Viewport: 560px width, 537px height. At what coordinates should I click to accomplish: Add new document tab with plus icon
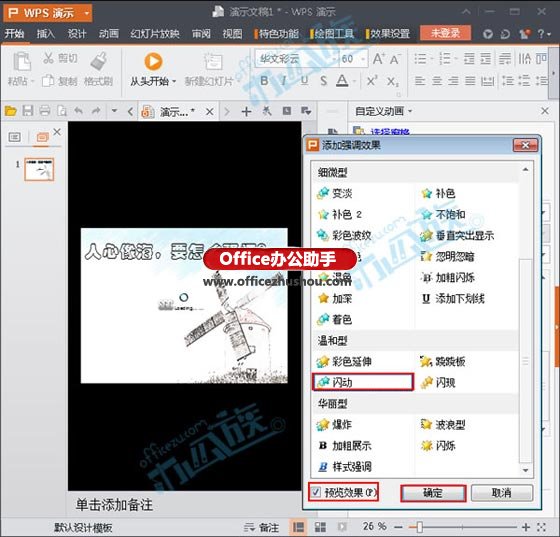pyautogui.click(x=246, y=112)
